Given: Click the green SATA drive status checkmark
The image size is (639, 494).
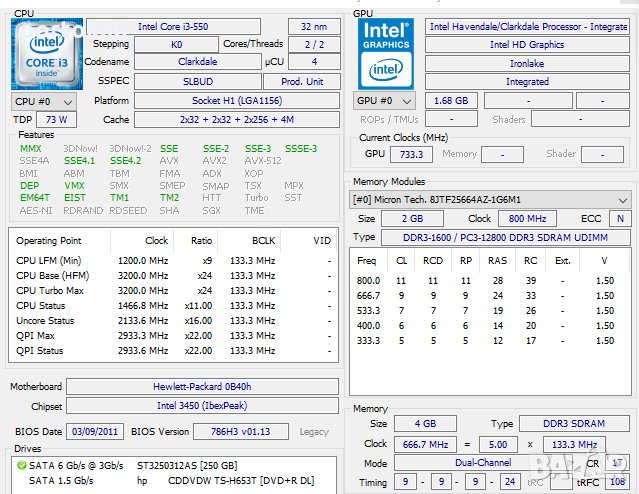Looking at the screenshot, I should [22, 465].
